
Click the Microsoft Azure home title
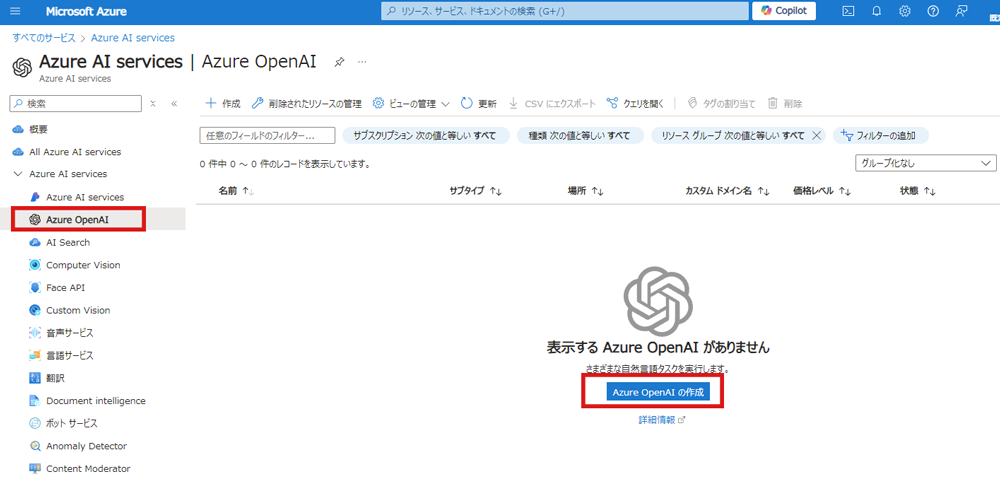pos(86,11)
